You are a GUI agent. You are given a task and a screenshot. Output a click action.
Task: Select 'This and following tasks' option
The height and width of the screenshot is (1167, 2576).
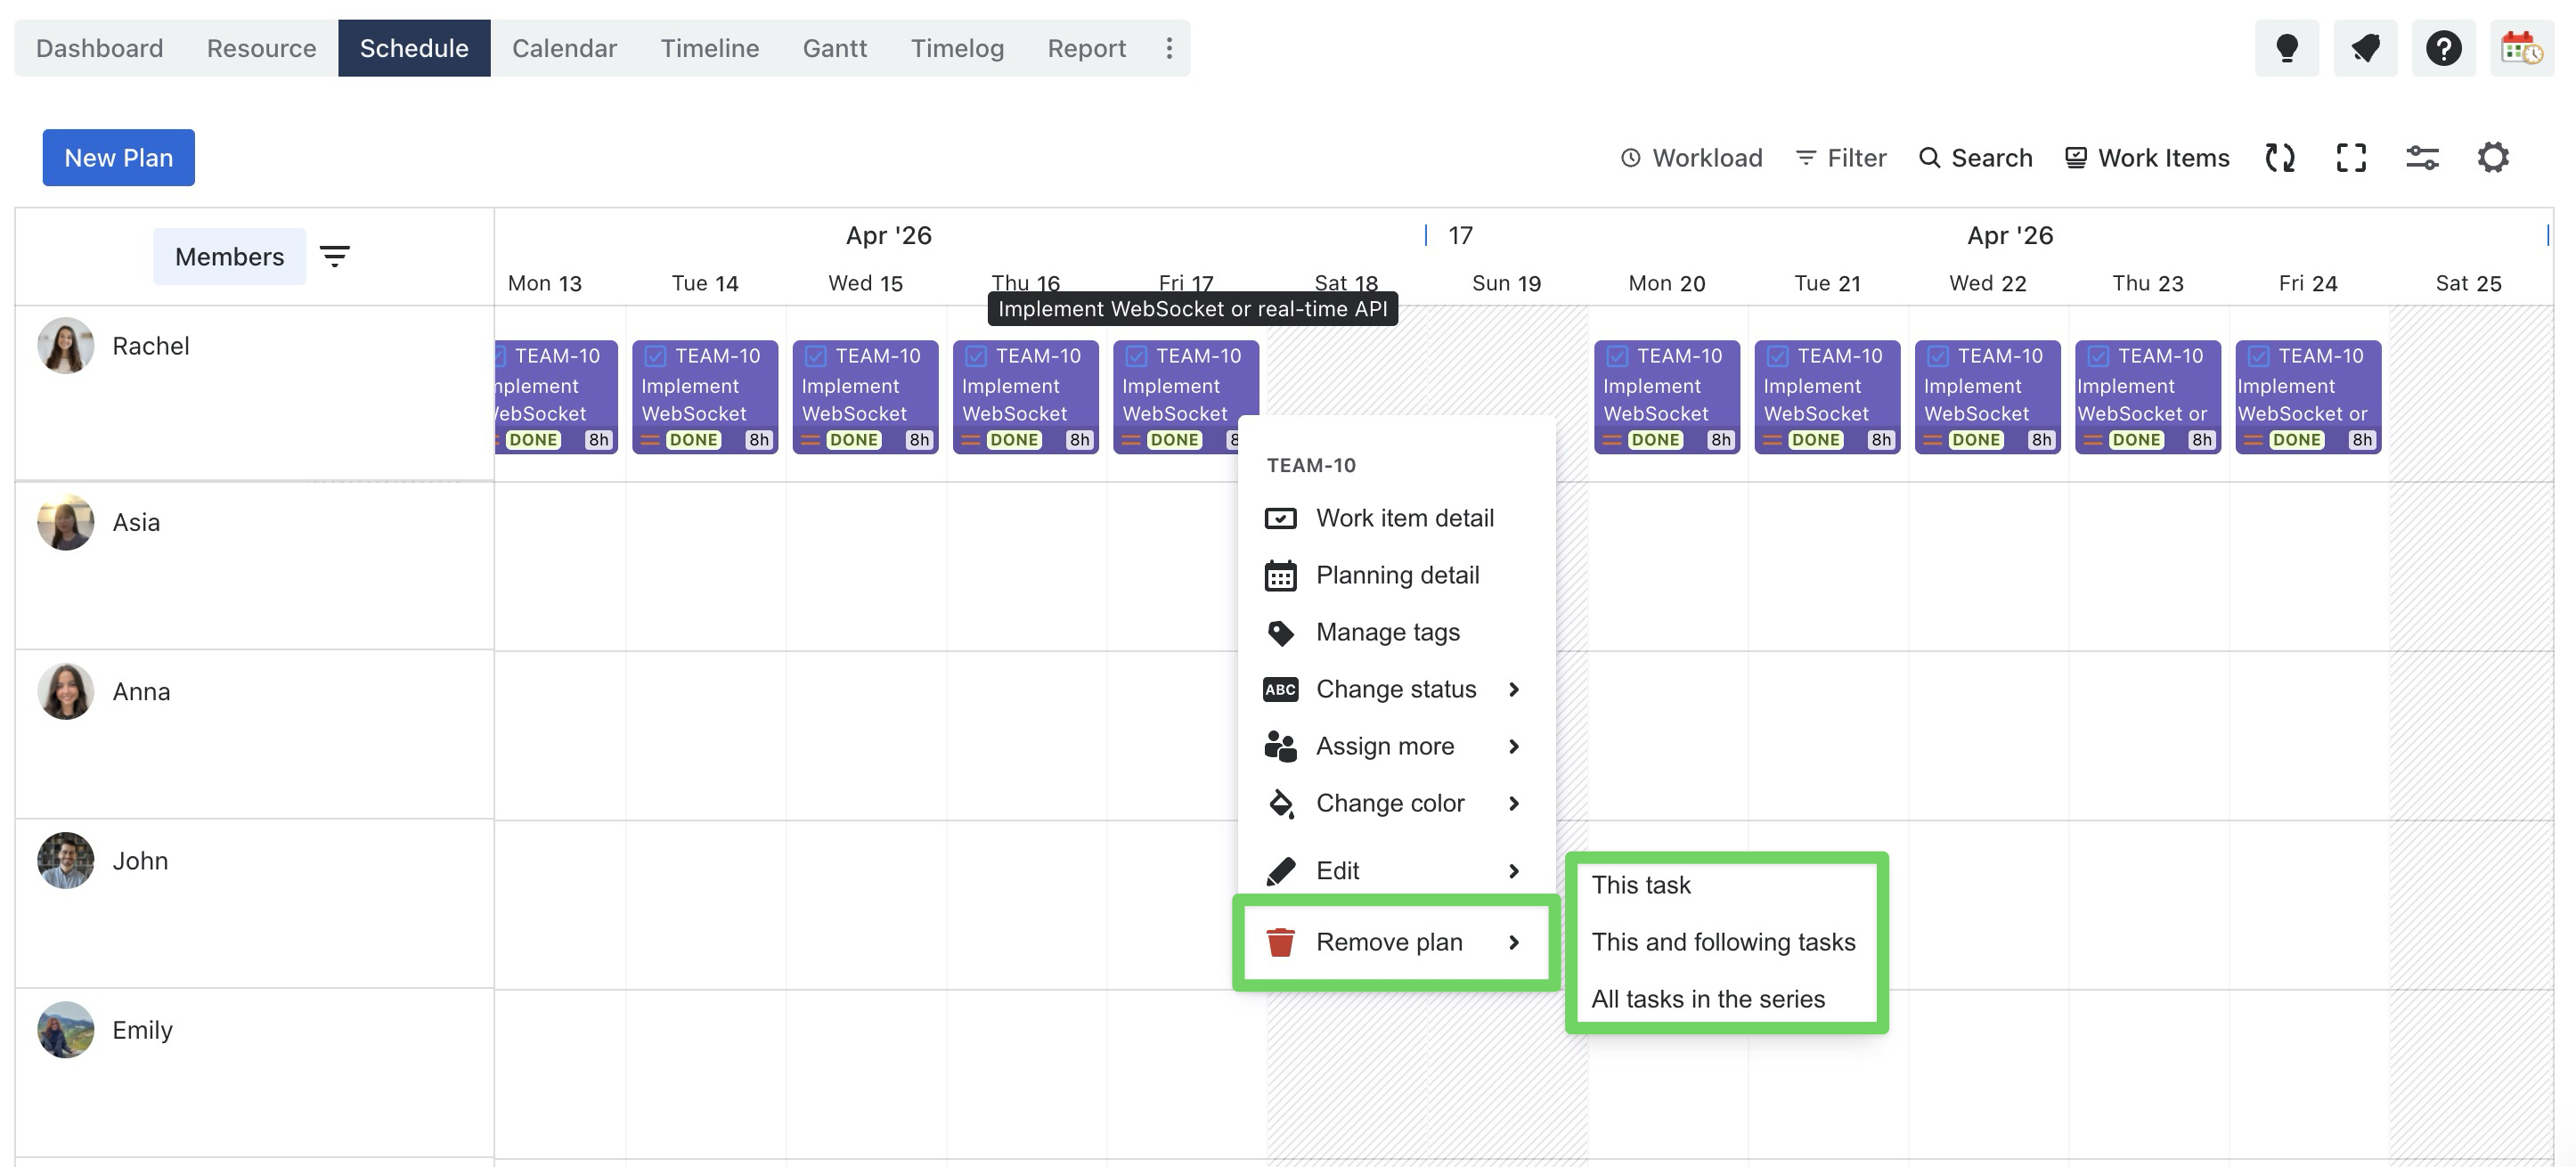1722,942
